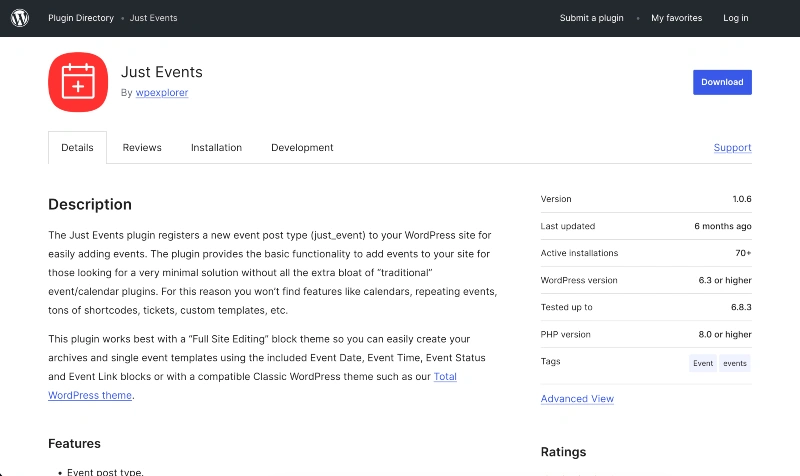This screenshot has width=800, height=476.
Task: Click the Support link
Action: coord(732,147)
